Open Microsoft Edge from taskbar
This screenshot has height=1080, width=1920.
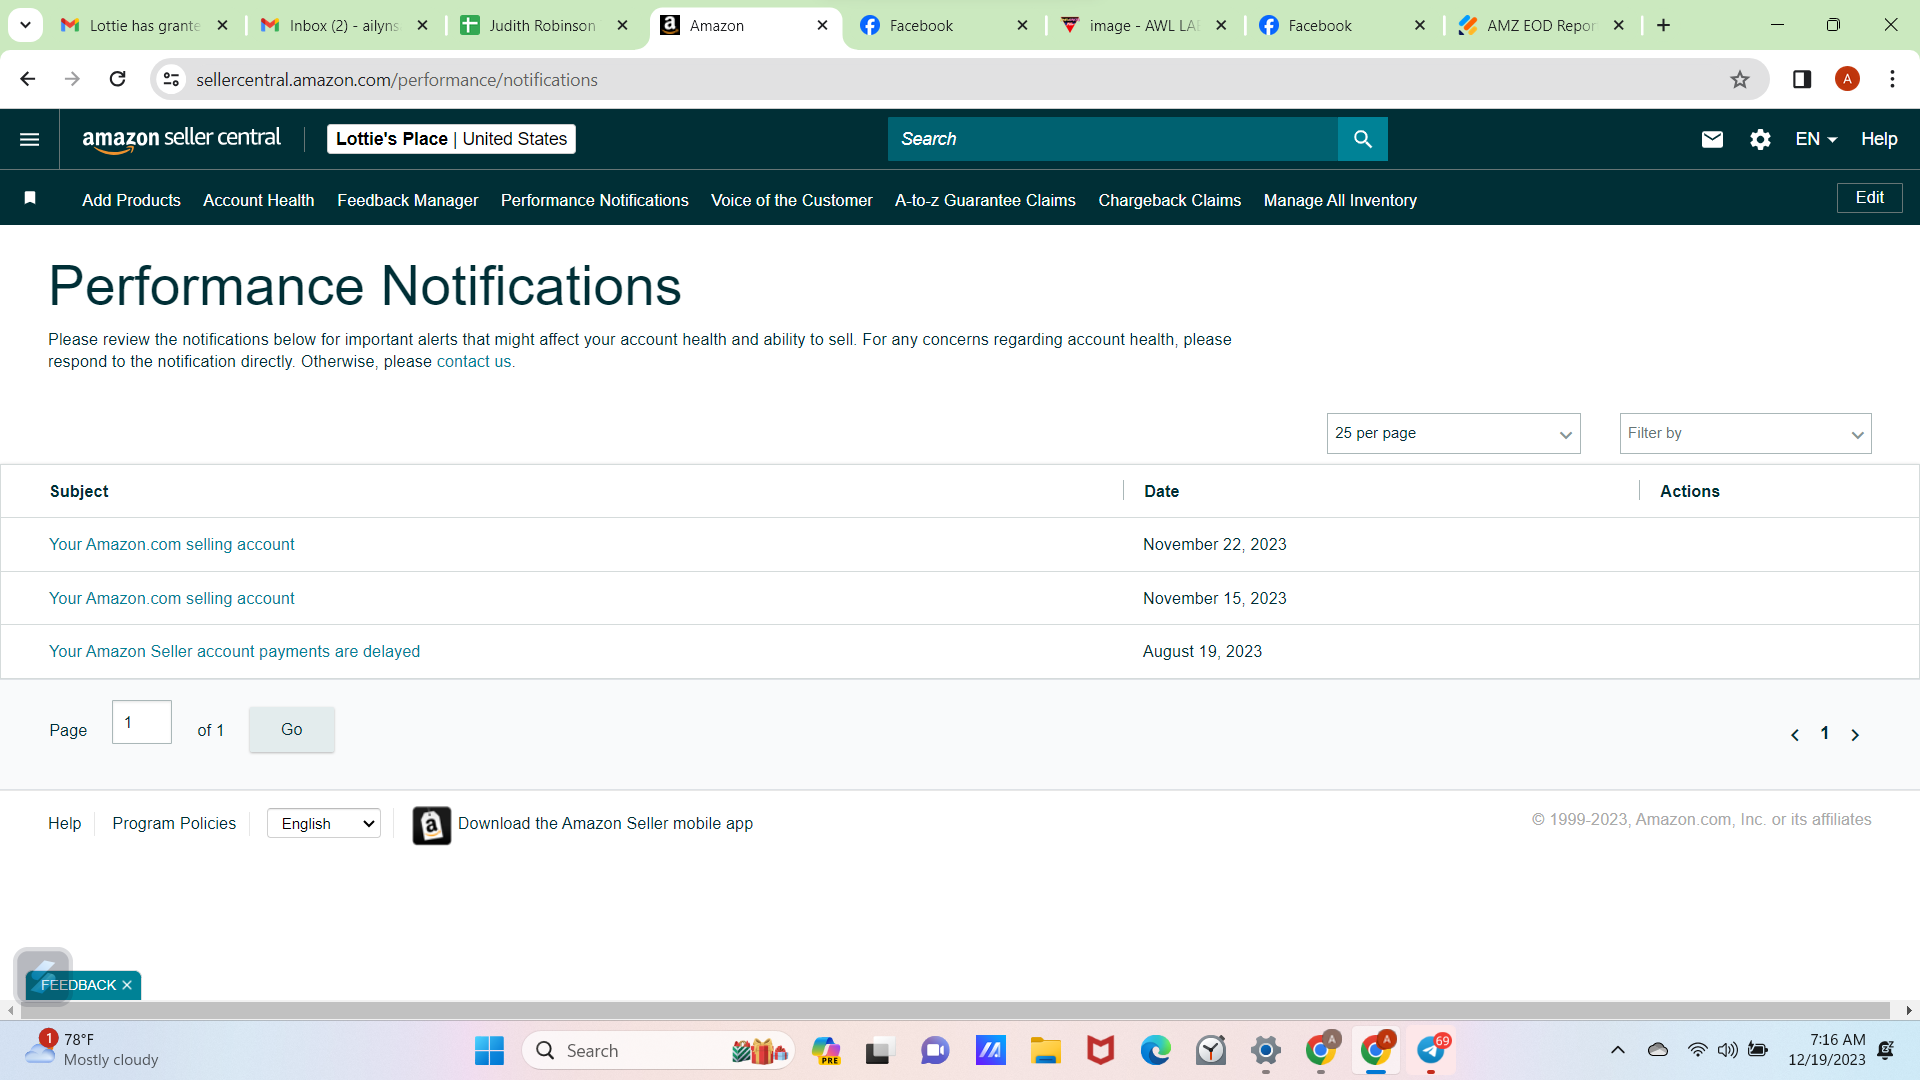[1155, 1050]
